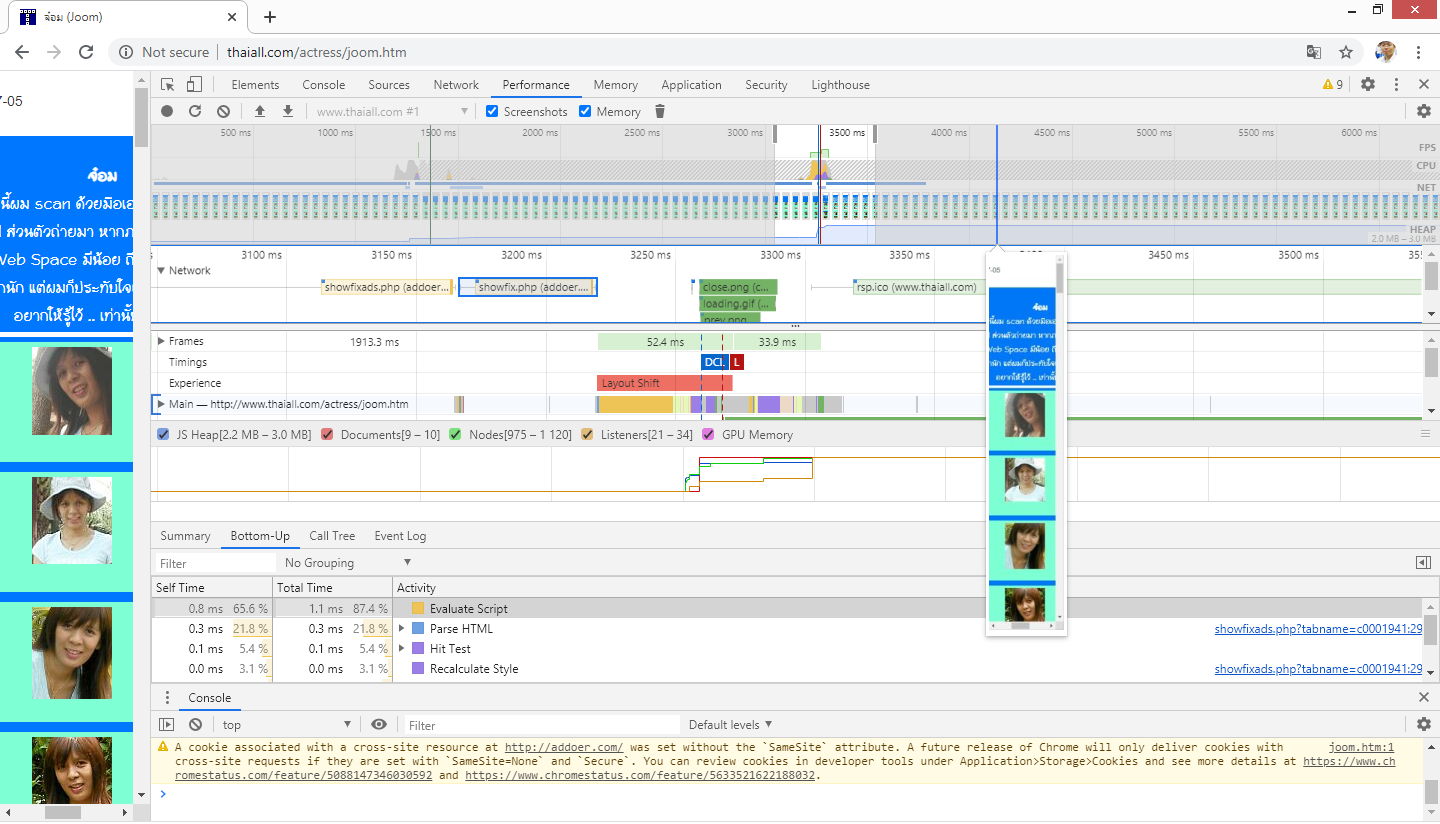Toggle the device toolbar icon

194,85
